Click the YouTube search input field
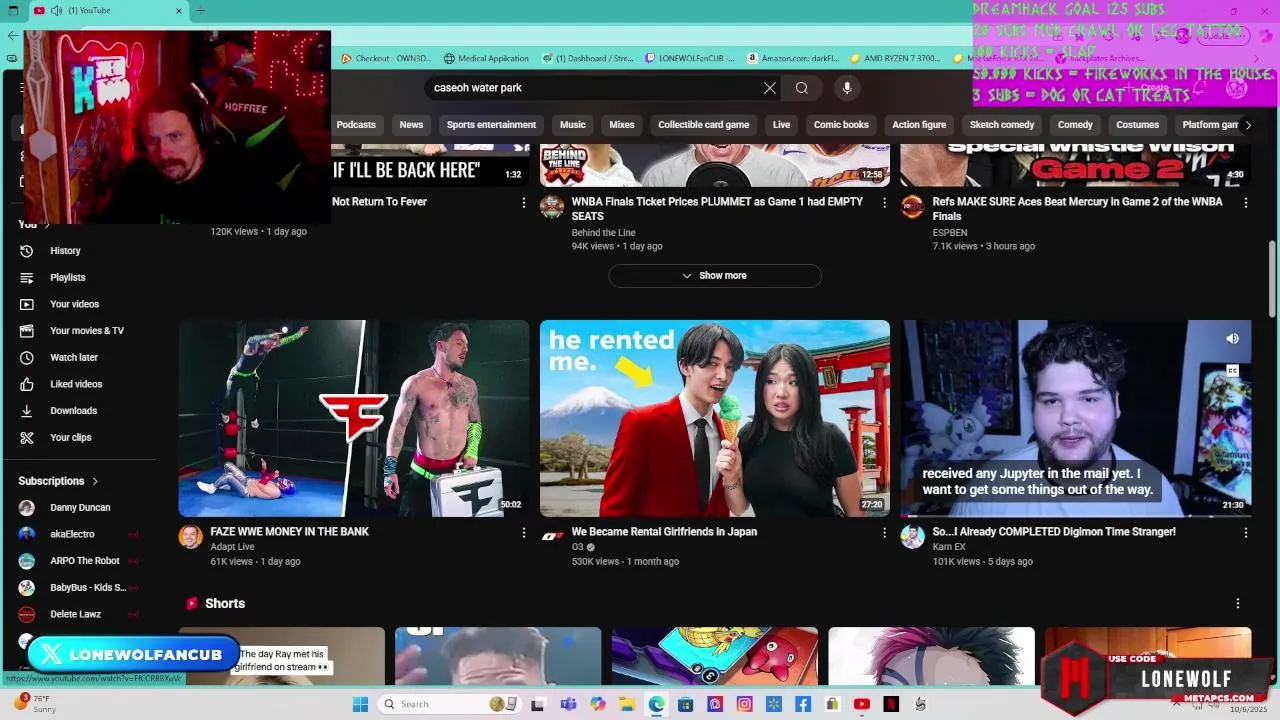This screenshot has height=720, width=1280. pos(593,88)
